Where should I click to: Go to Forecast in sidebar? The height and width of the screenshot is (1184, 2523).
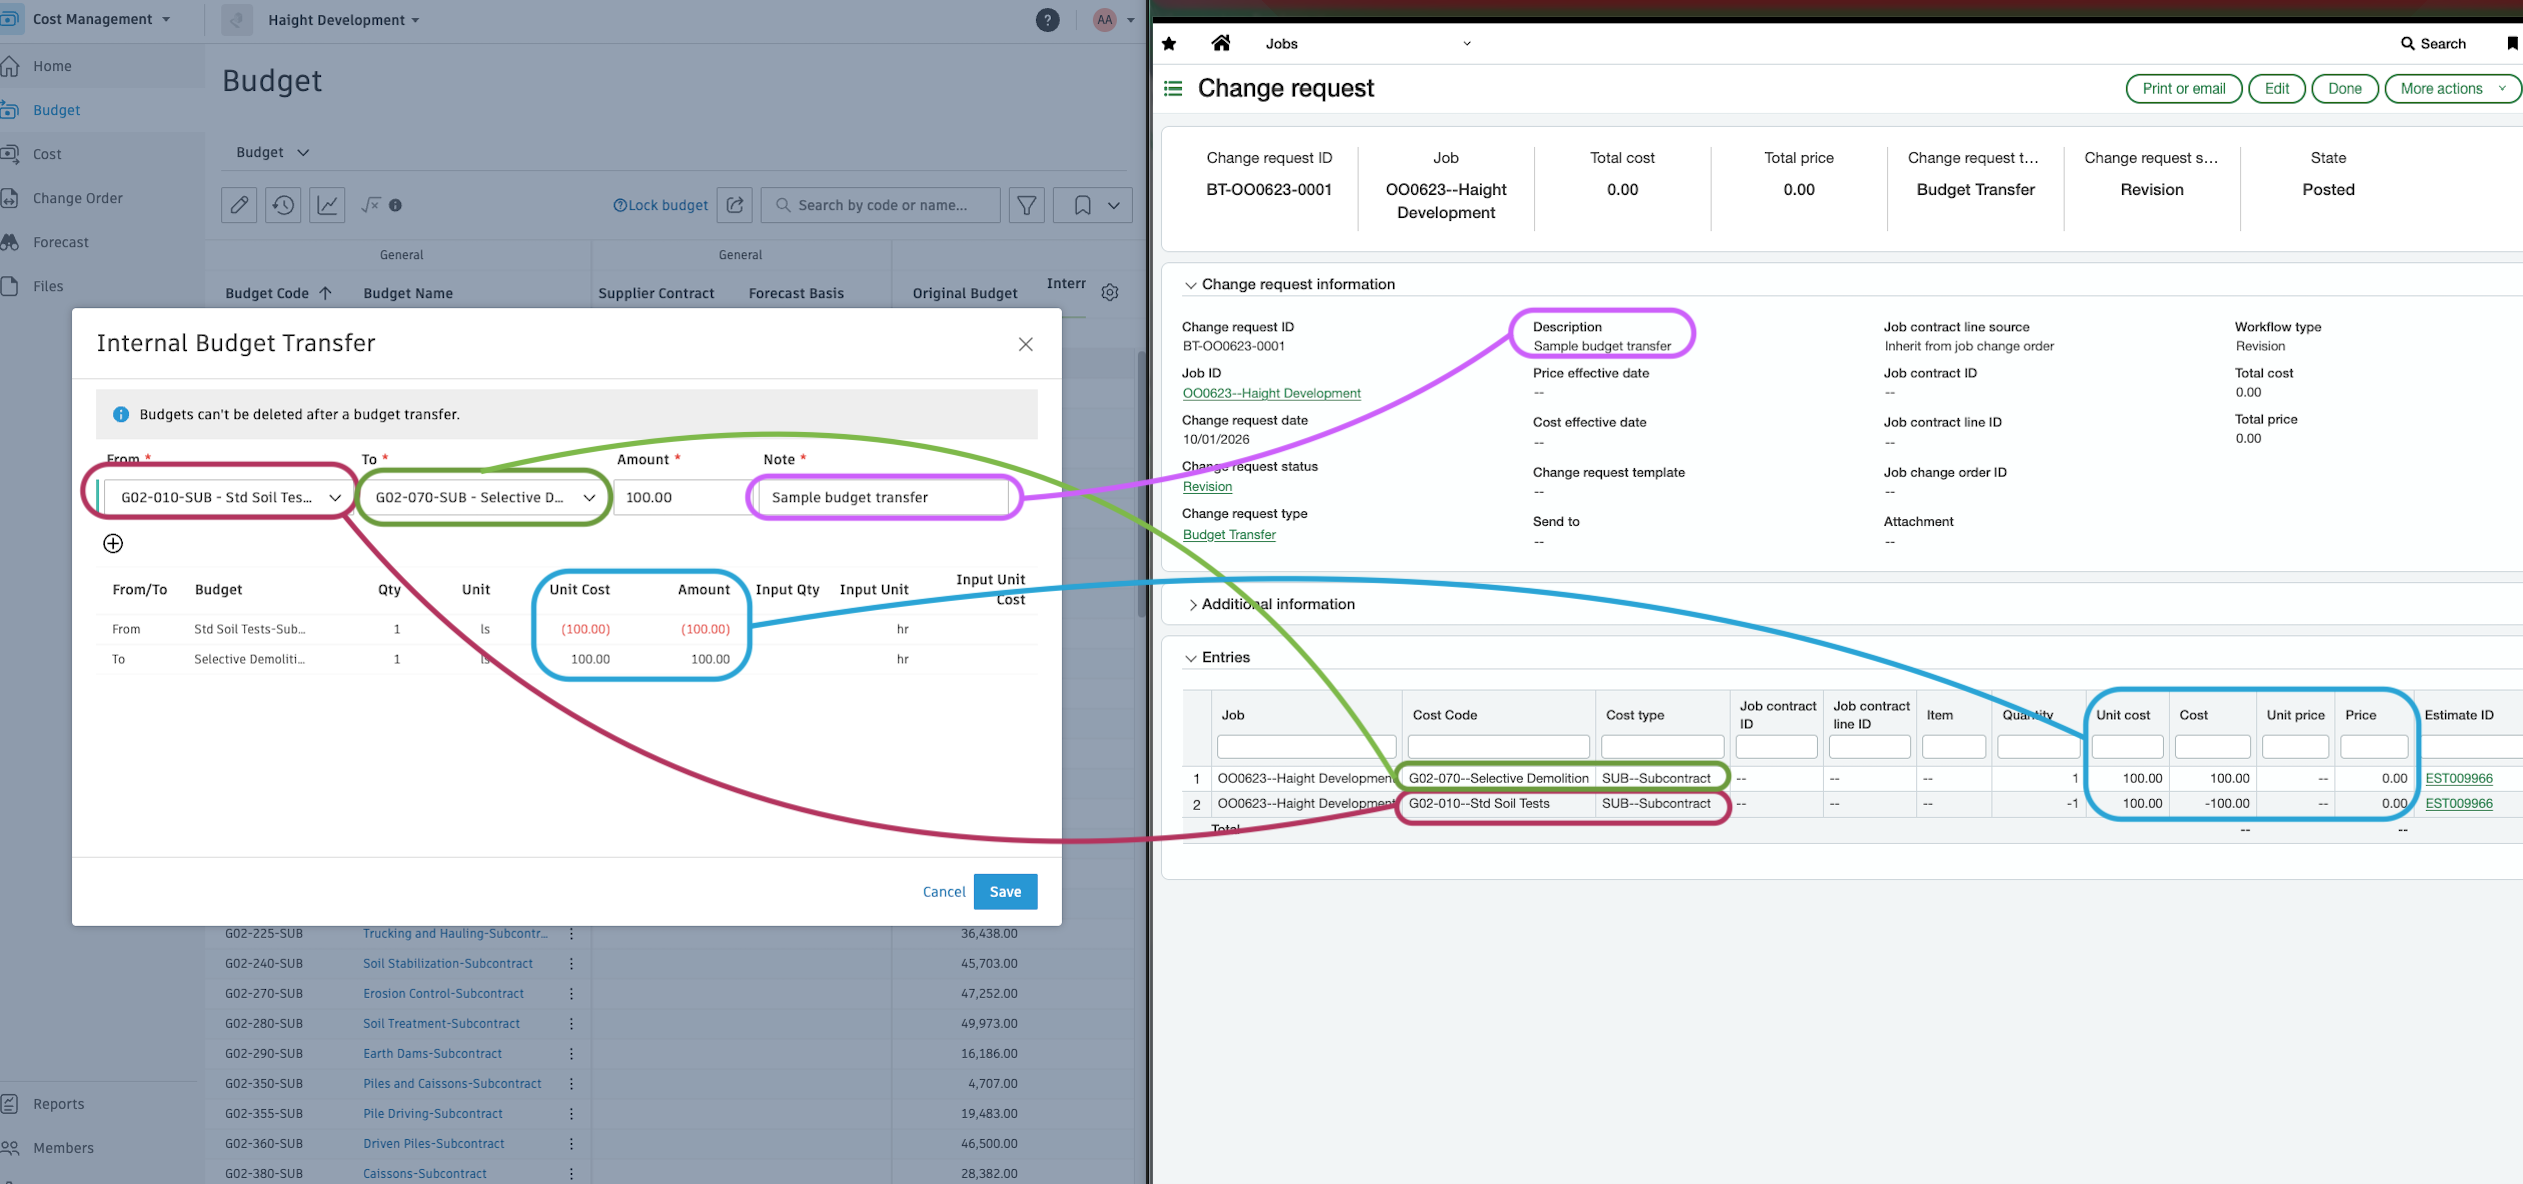(60, 242)
